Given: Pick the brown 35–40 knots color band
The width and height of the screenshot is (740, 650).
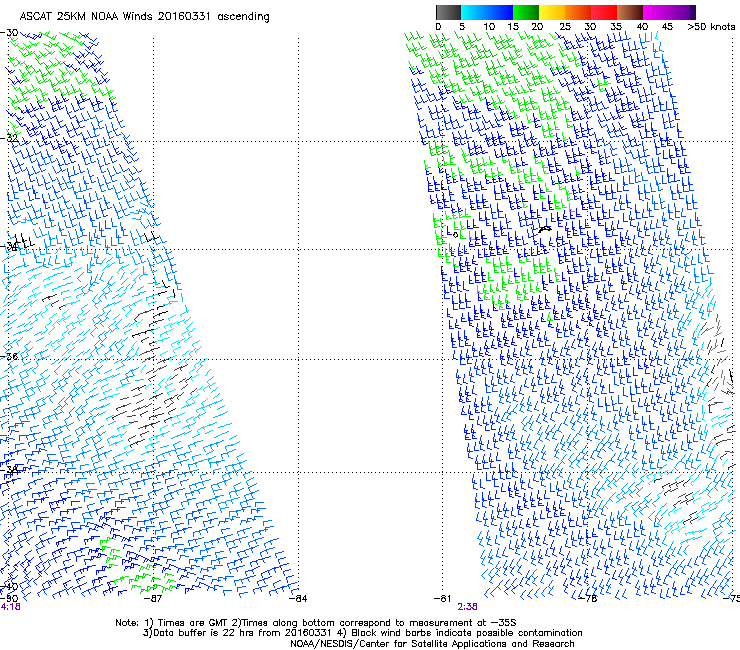Looking at the screenshot, I should coord(630,12).
